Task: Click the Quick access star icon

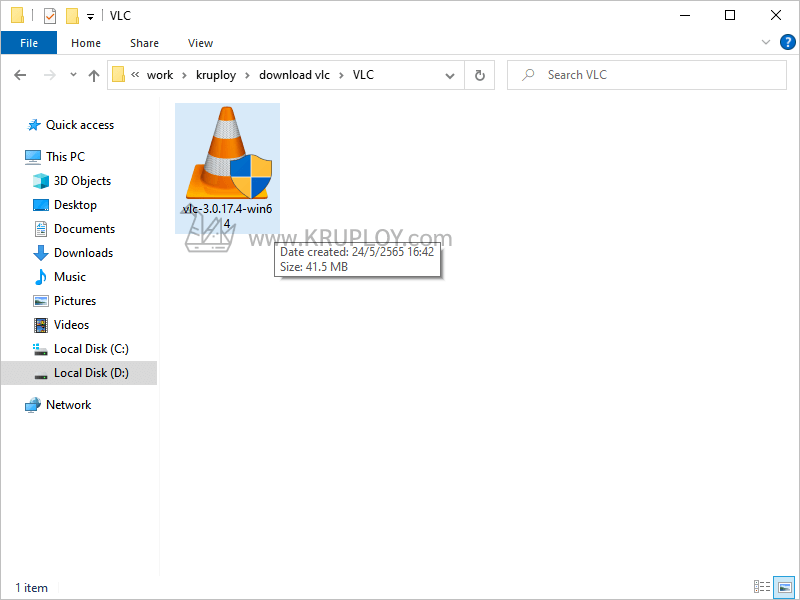Action: pyautogui.click(x=34, y=125)
